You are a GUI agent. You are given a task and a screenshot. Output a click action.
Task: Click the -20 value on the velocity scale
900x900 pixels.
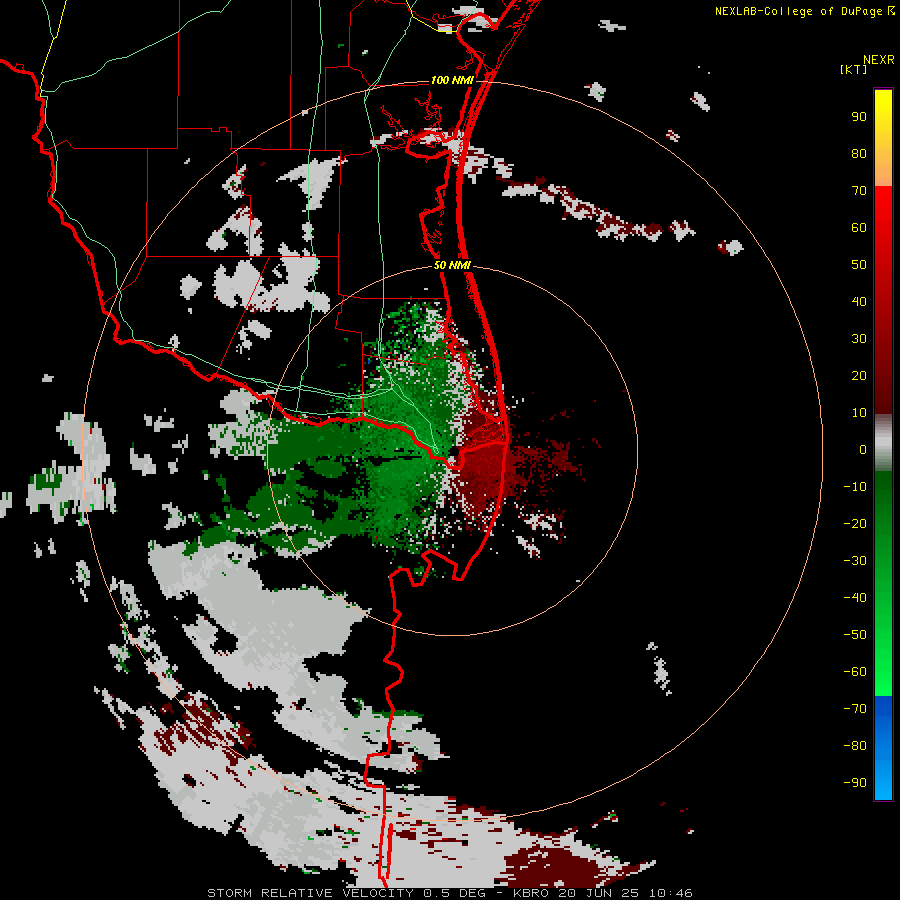pos(855,523)
